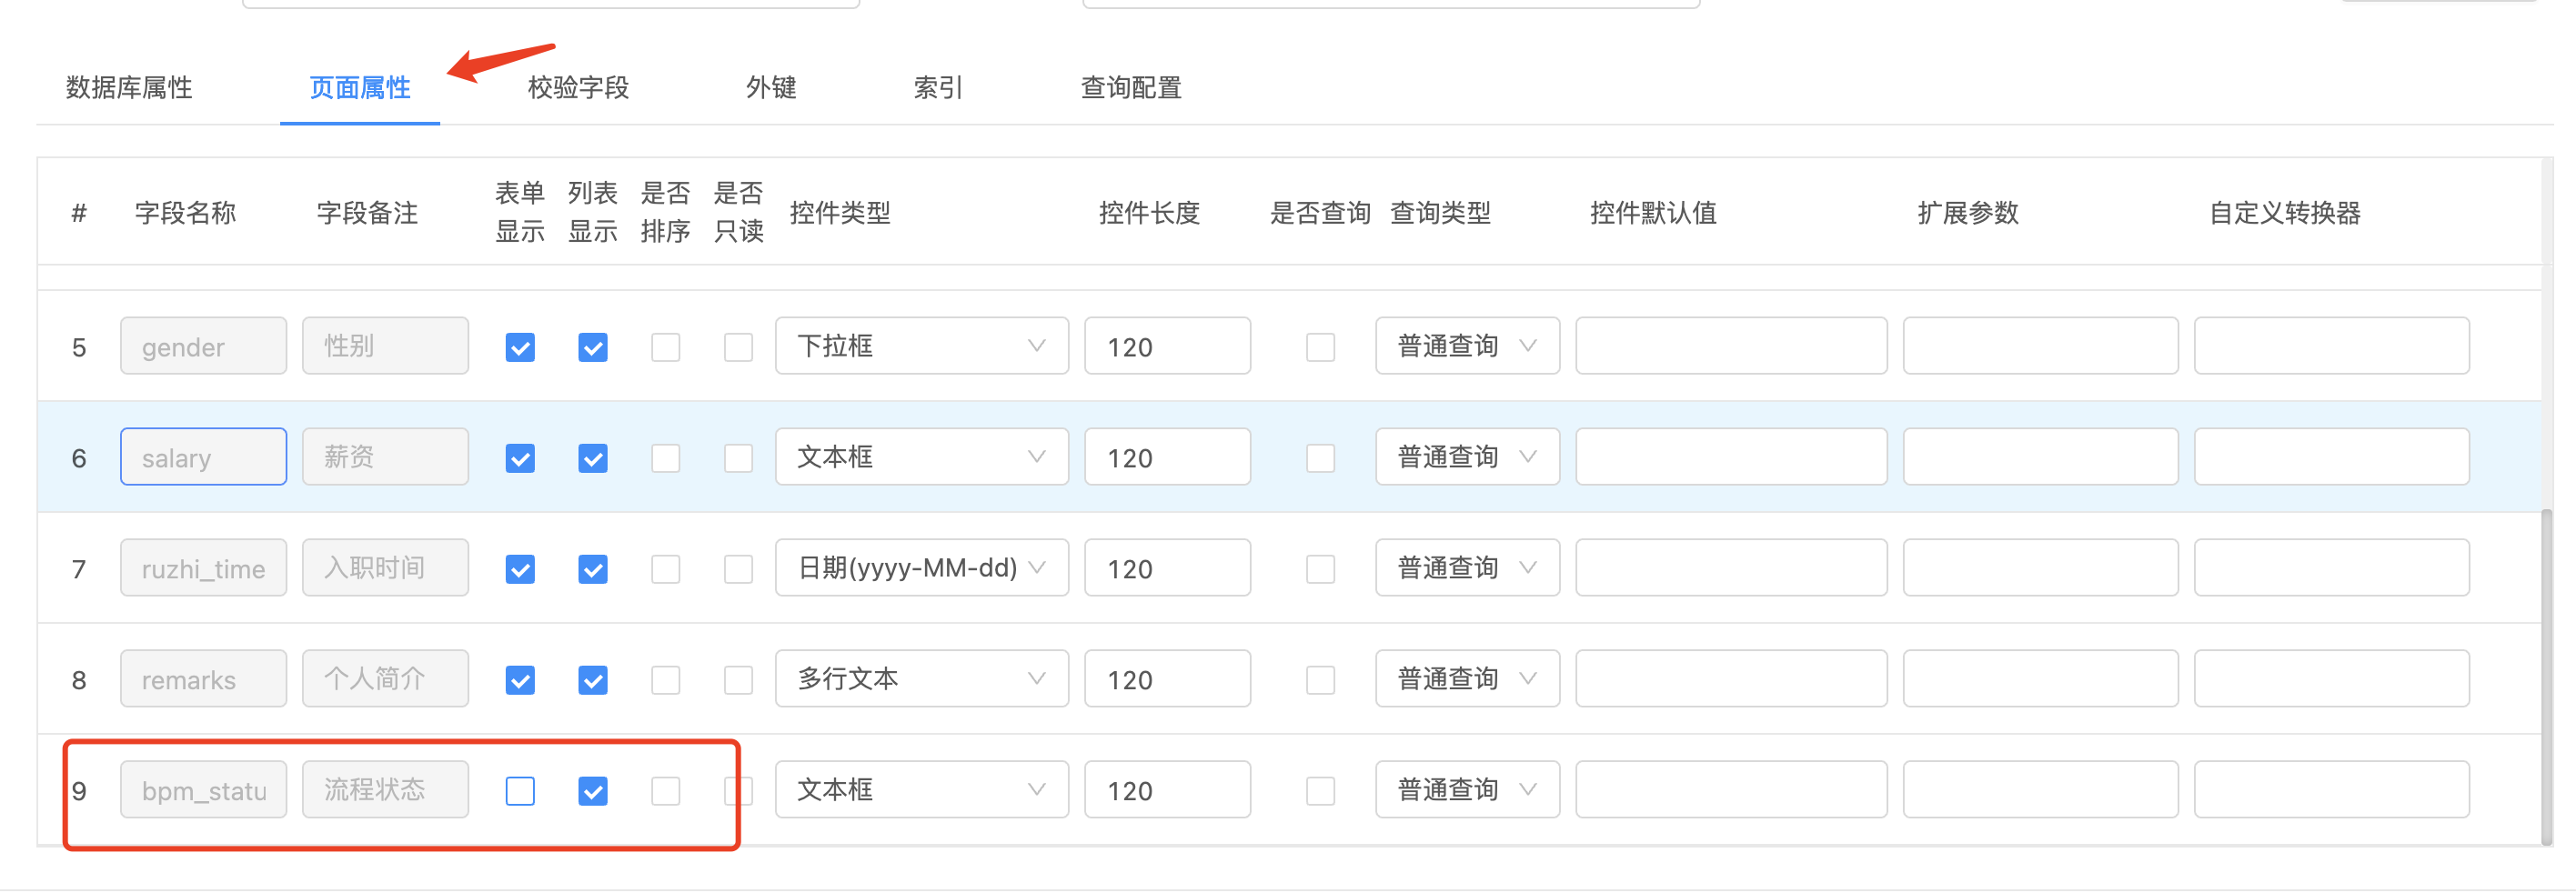
Task: Click 控件默认值 field in the remarks row
Action: 1730,679
